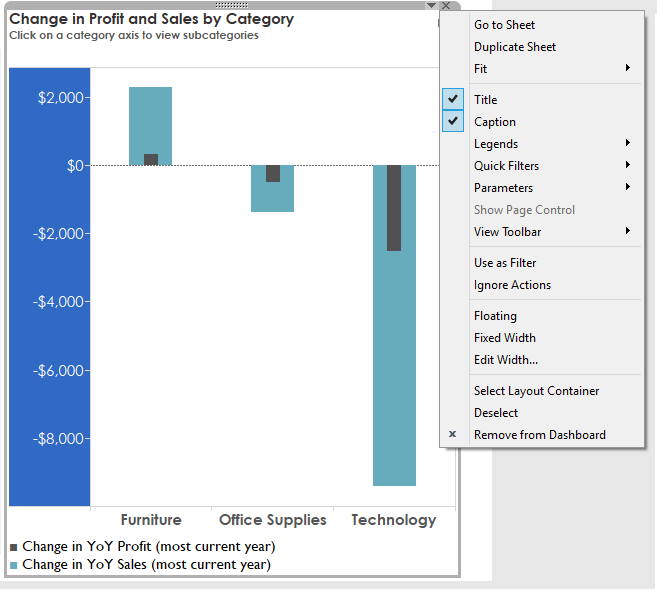Click the Technology category axis label
Viewport: 657px width, 591px height.
[394, 520]
